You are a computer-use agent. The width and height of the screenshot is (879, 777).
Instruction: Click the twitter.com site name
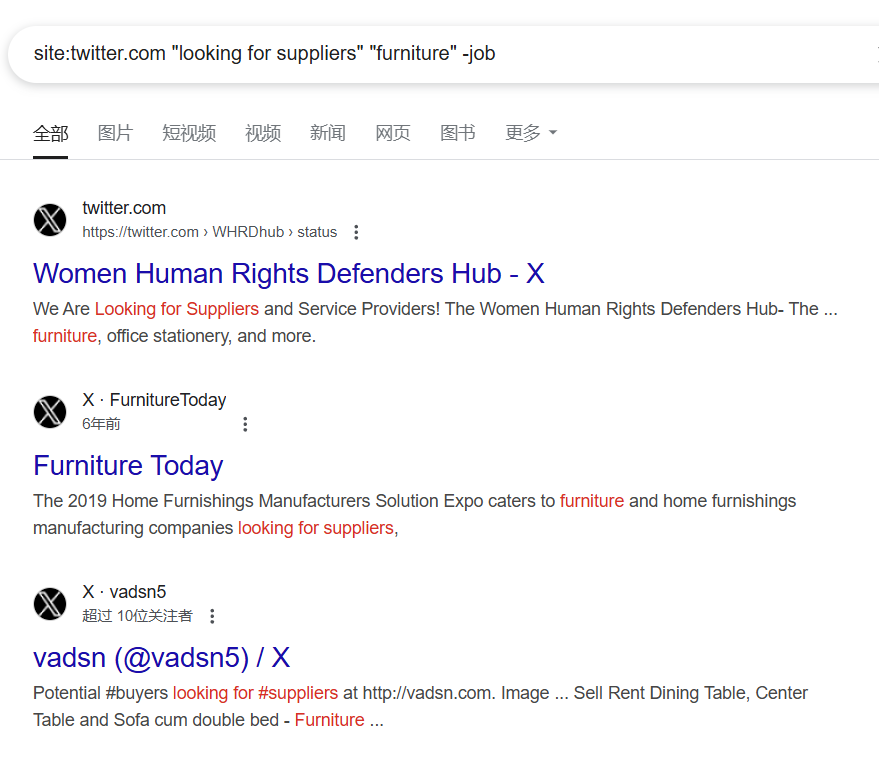(x=124, y=208)
